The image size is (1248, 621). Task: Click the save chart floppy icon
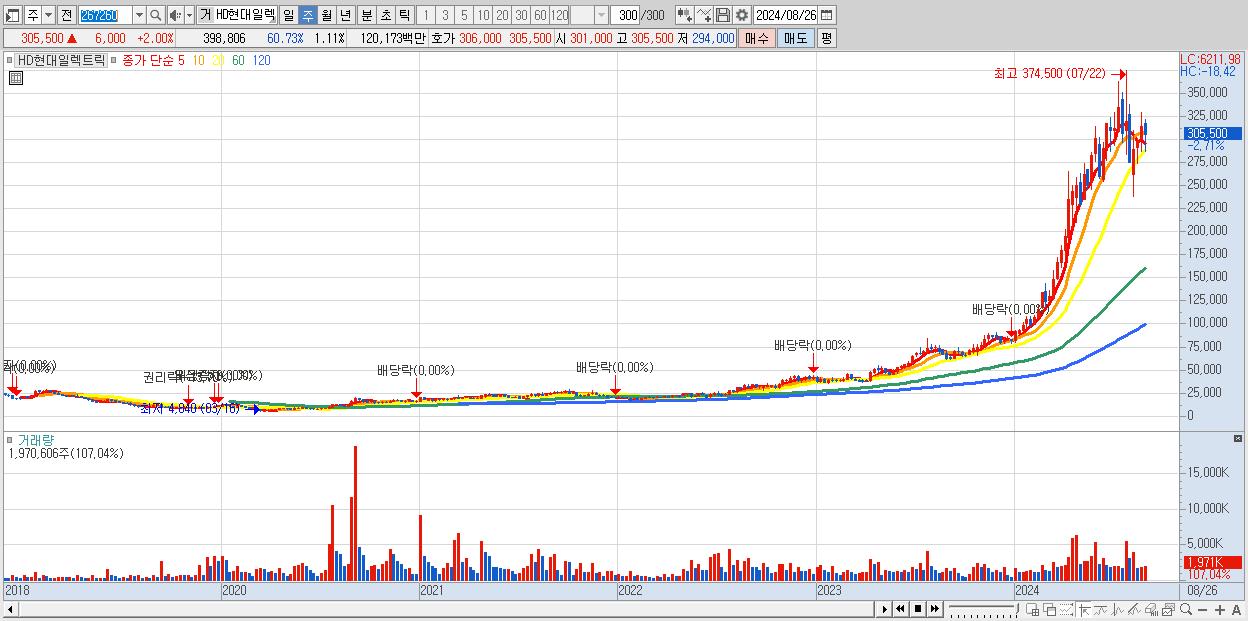click(722, 15)
